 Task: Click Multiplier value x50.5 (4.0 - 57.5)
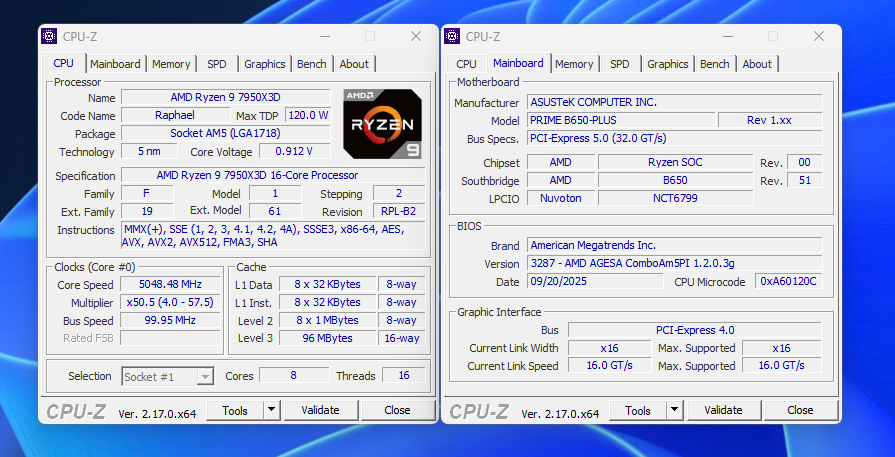pos(170,302)
